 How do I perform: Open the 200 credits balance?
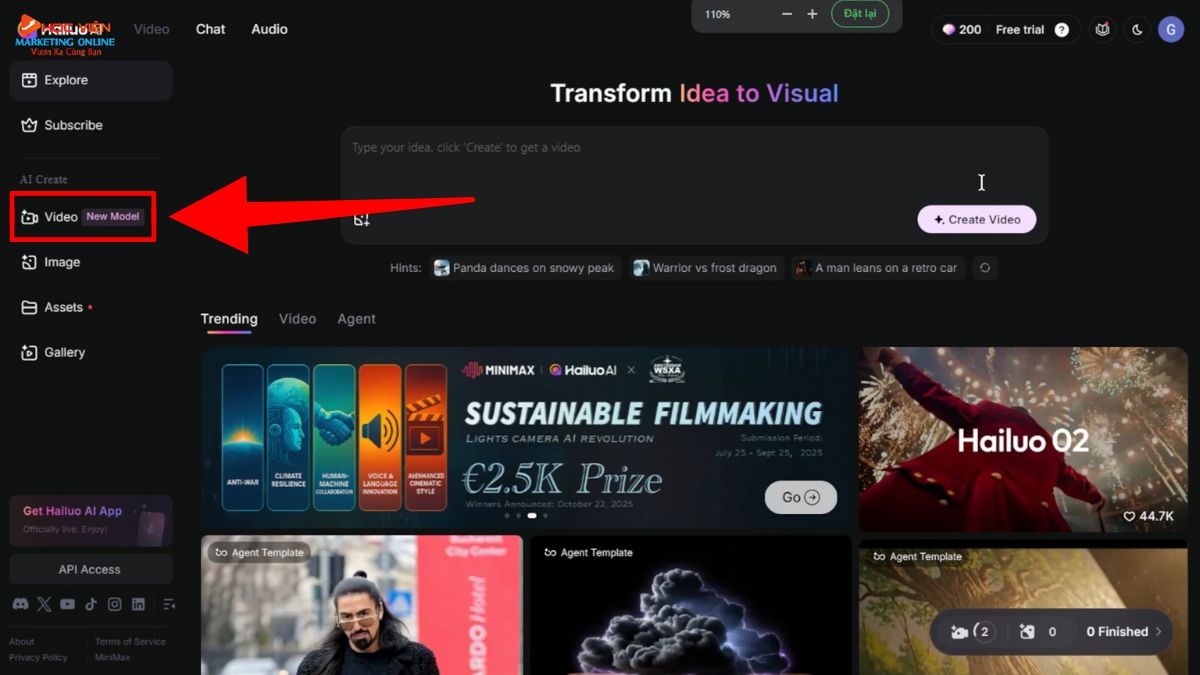click(961, 30)
